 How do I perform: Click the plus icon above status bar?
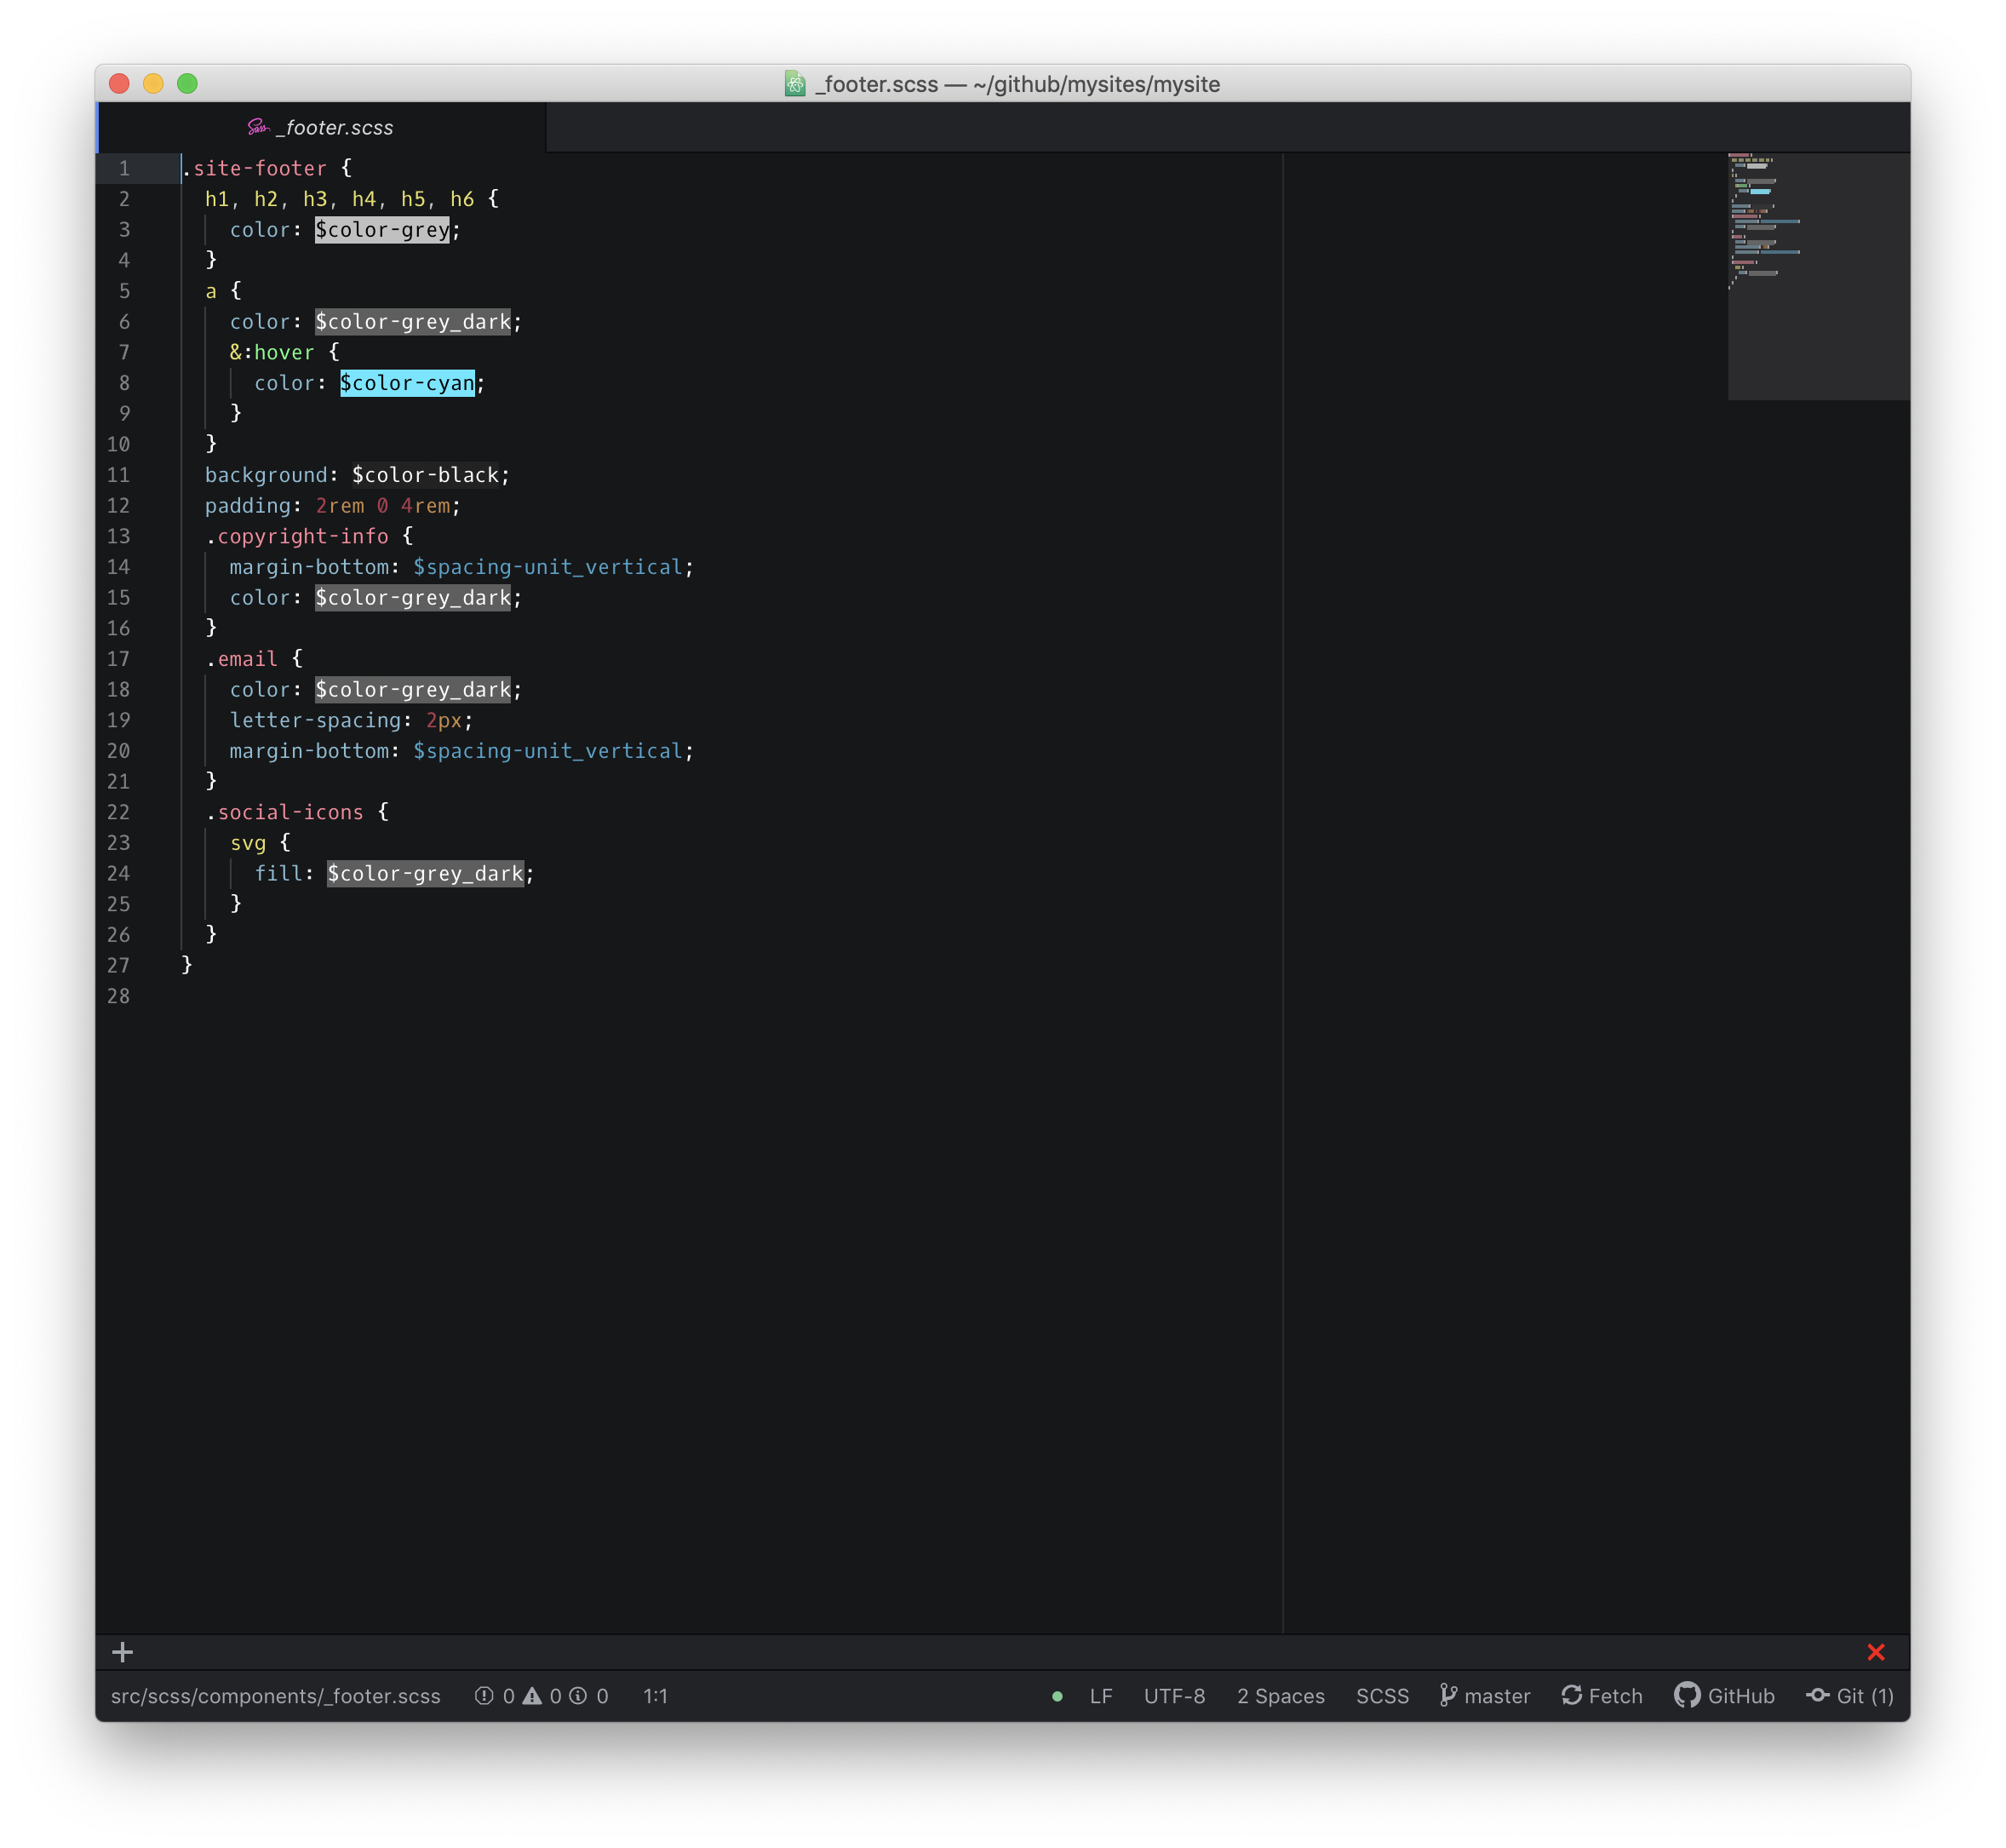point(122,1652)
